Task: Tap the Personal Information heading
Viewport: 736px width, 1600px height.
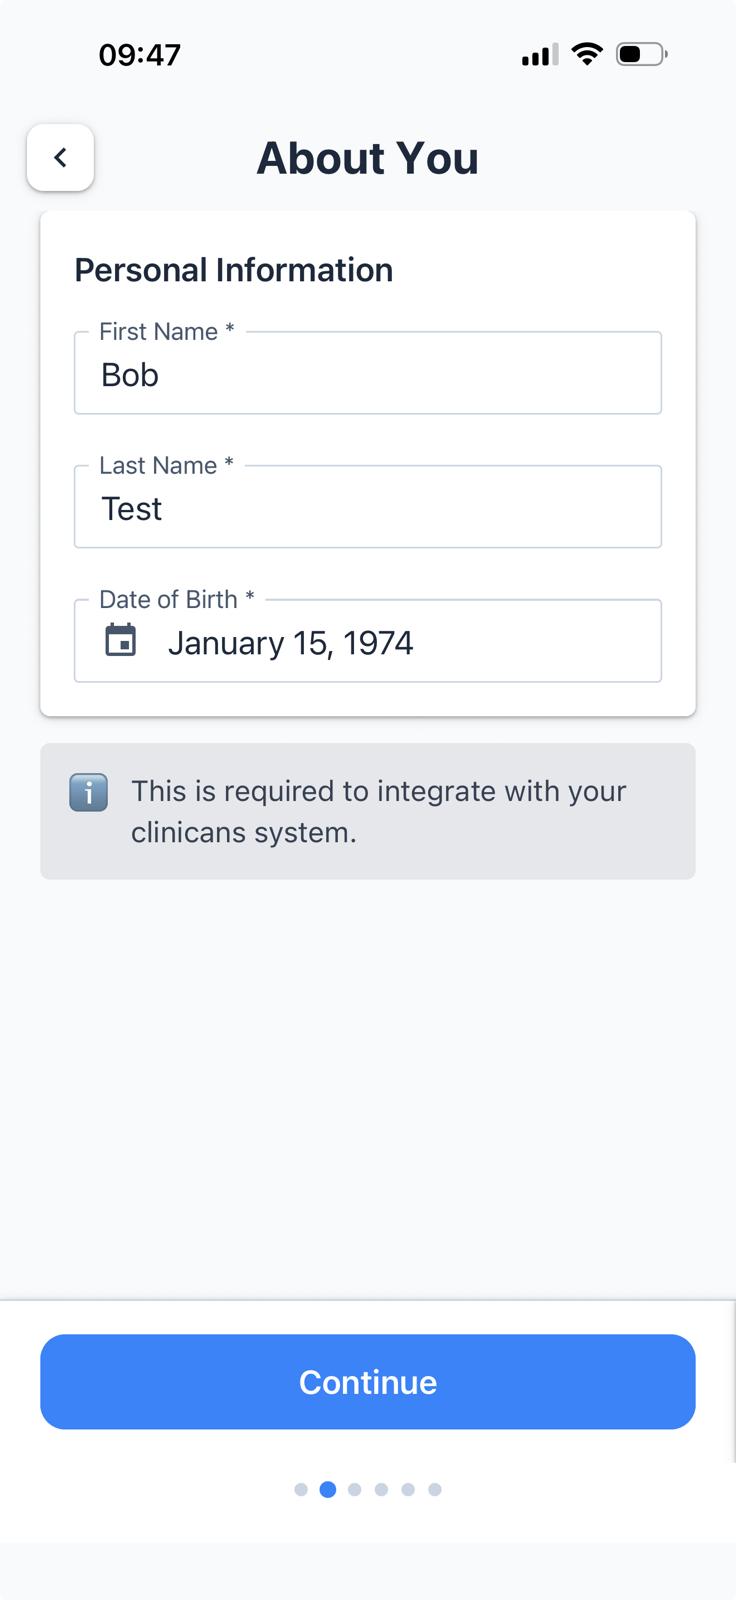Action: [x=233, y=270]
